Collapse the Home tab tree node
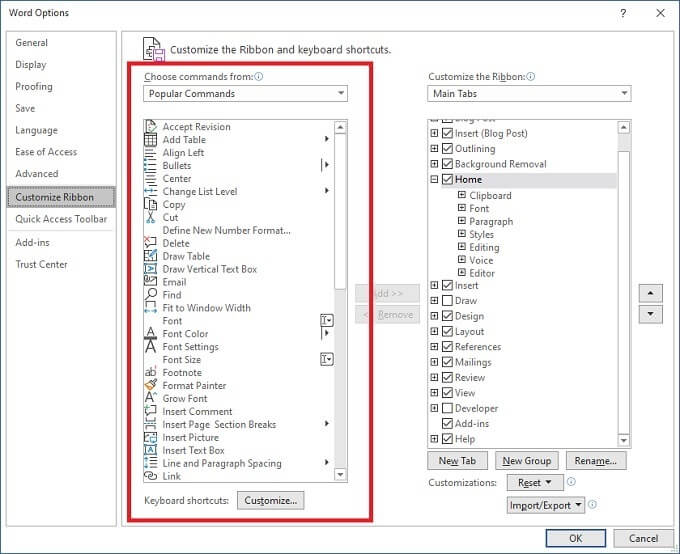This screenshot has width=680, height=554. click(x=434, y=179)
